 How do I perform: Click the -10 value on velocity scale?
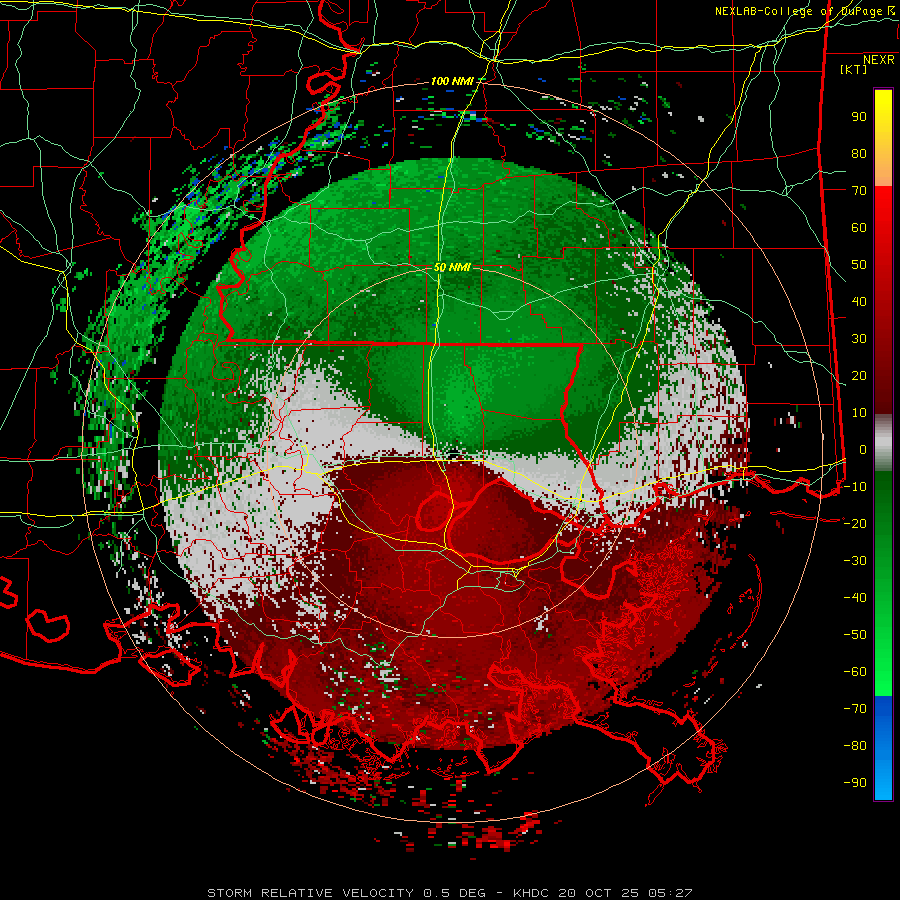(x=855, y=487)
